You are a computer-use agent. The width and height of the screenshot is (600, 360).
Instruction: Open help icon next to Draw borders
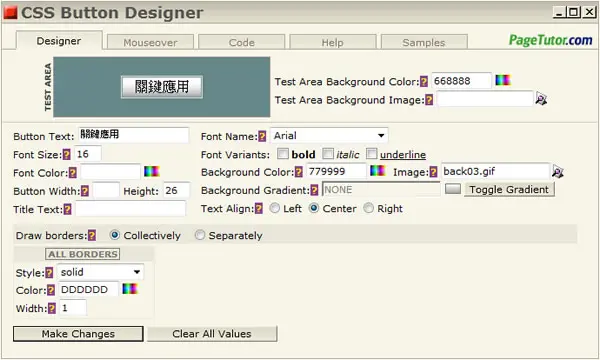[x=92, y=236]
